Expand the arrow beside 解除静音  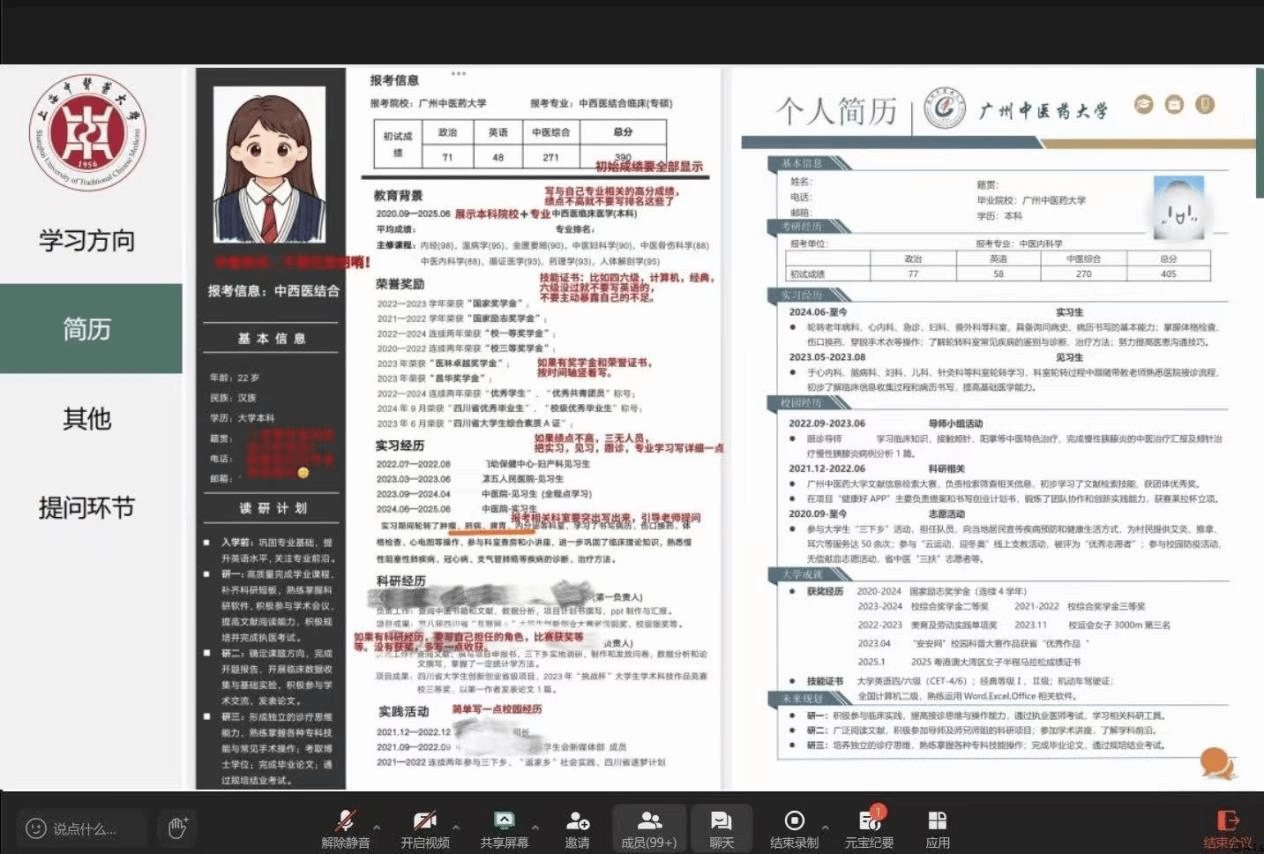tap(377, 827)
